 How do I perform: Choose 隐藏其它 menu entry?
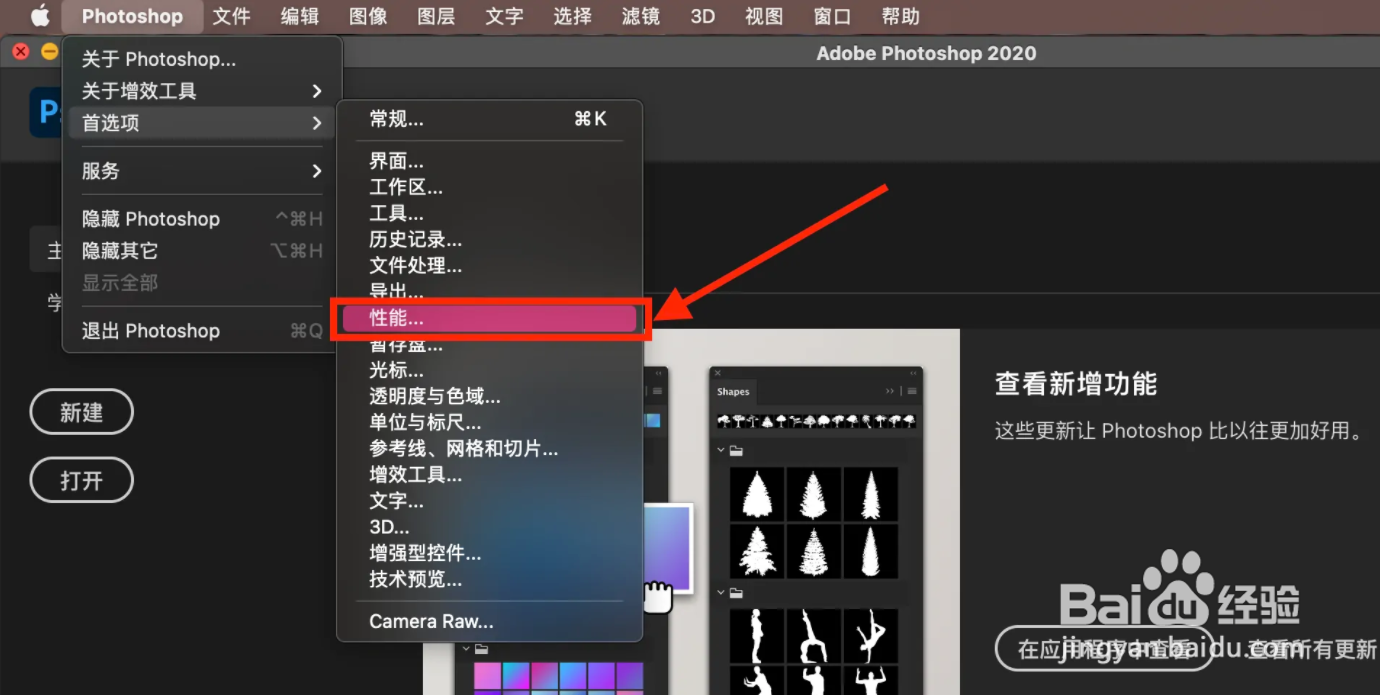tap(202, 251)
